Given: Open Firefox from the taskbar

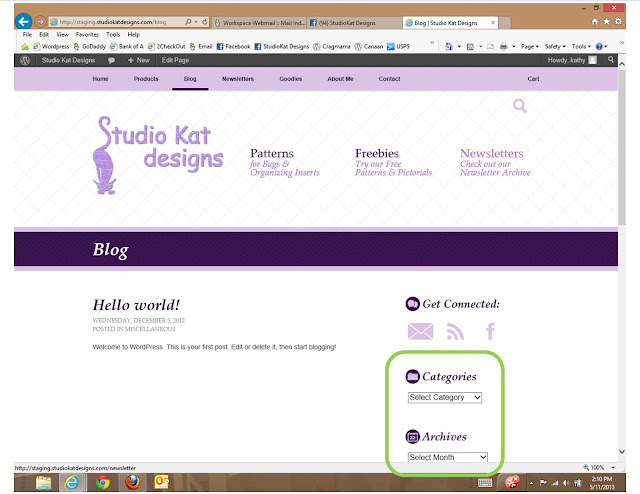Looking at the screenshot, I should pyautogui.click(x=132, y=483).
